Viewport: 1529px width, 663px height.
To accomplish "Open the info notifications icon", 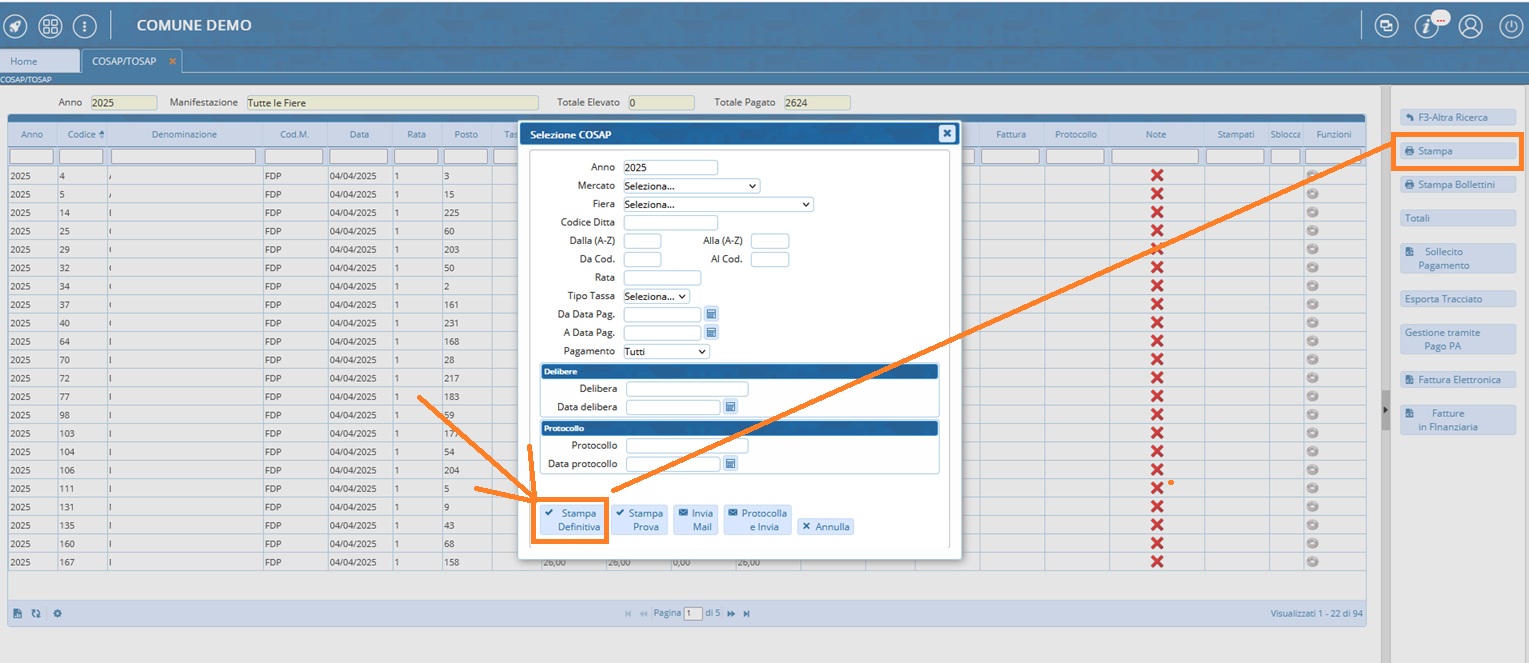I will tap(1426, 26).
